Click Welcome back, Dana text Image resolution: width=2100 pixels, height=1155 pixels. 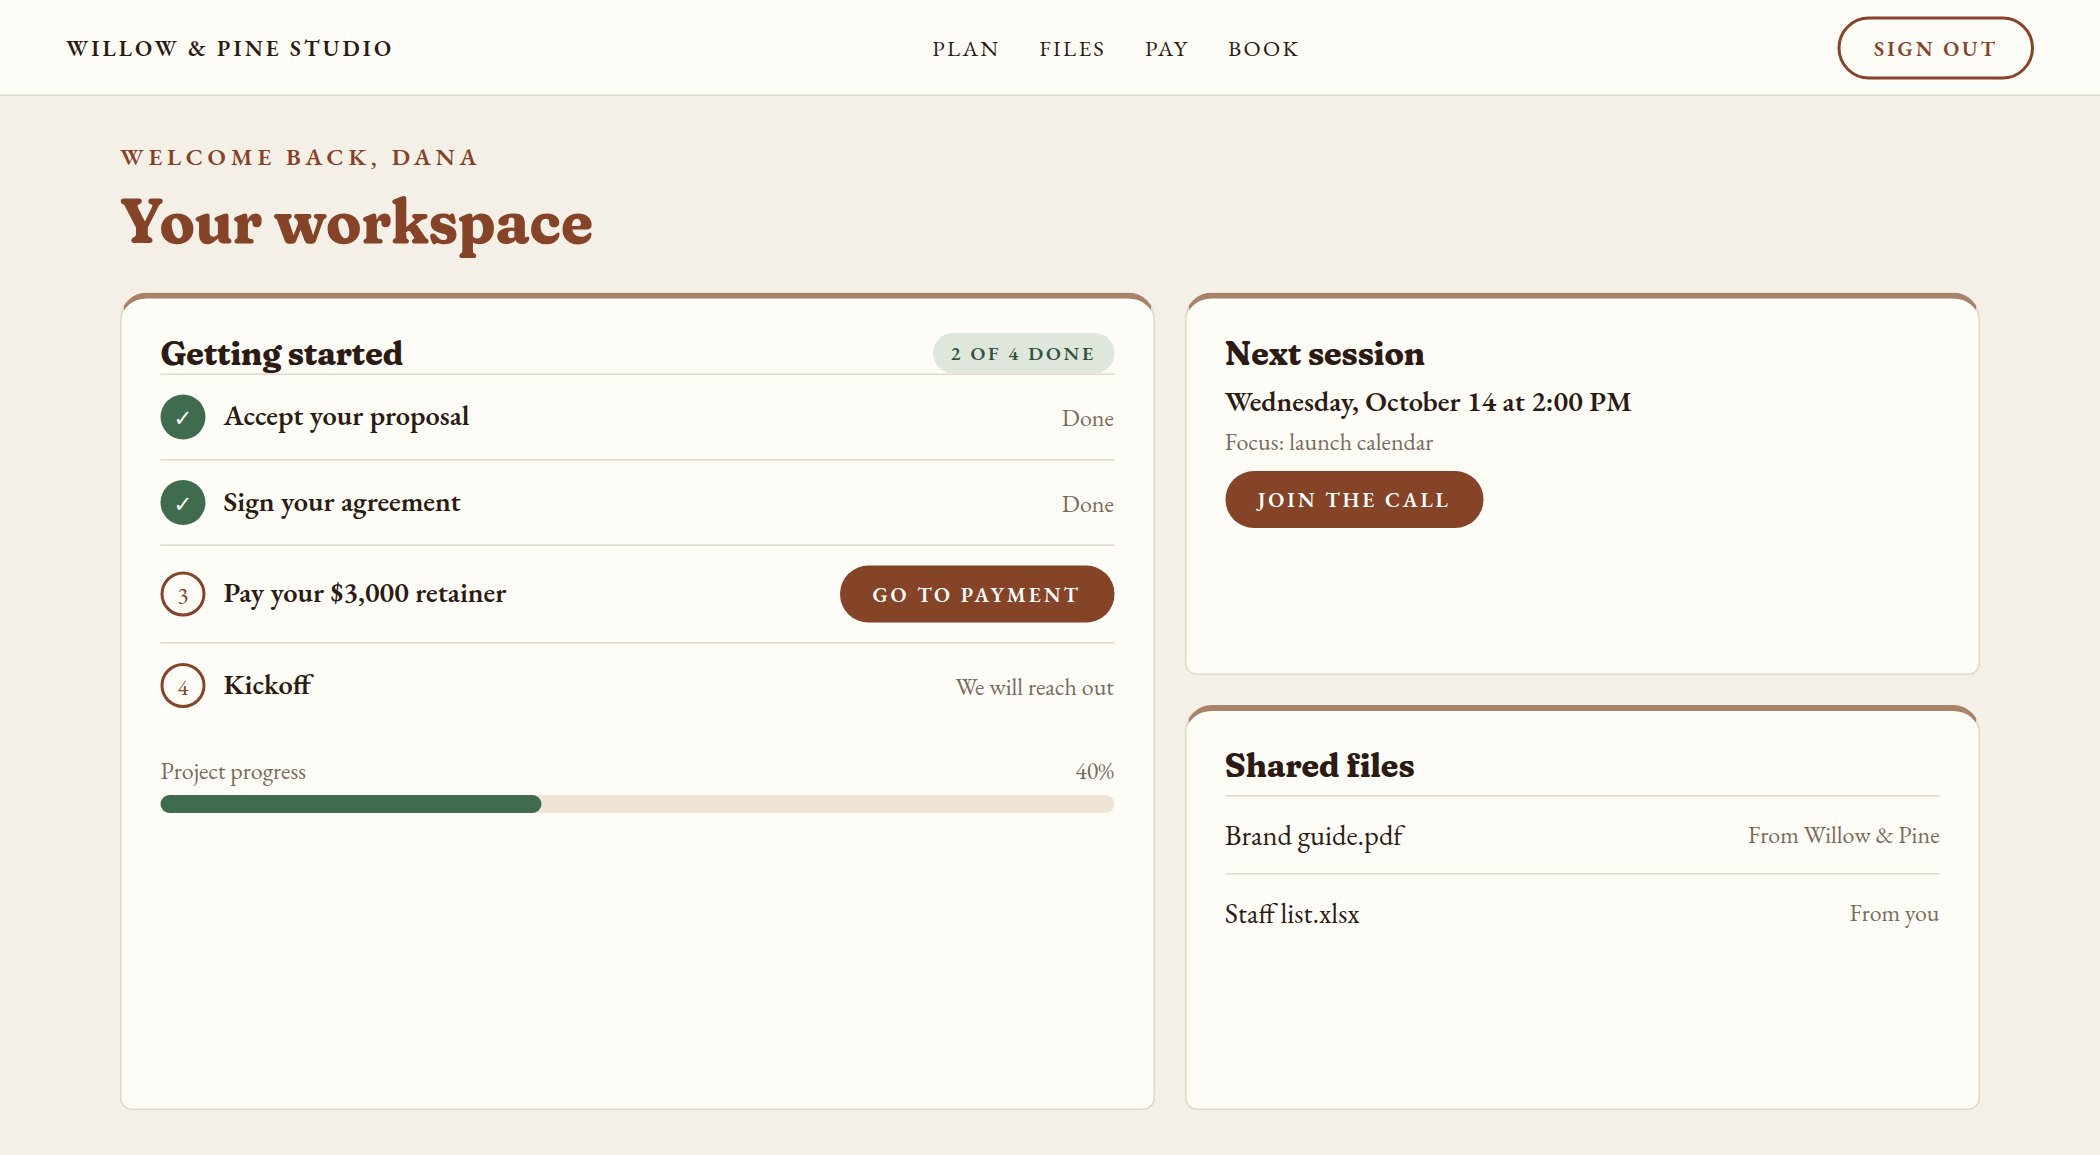(x=299, y=158)
